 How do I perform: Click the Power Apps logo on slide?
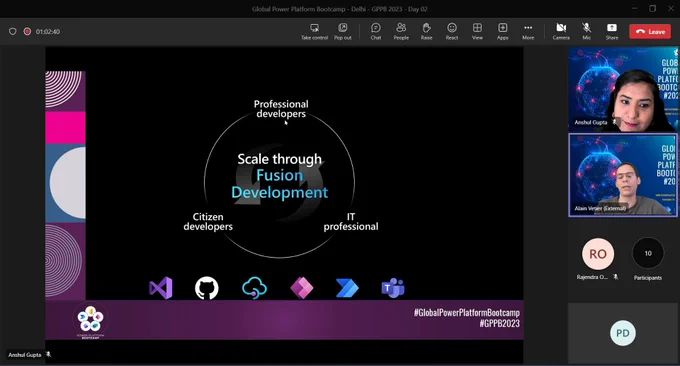302,288
